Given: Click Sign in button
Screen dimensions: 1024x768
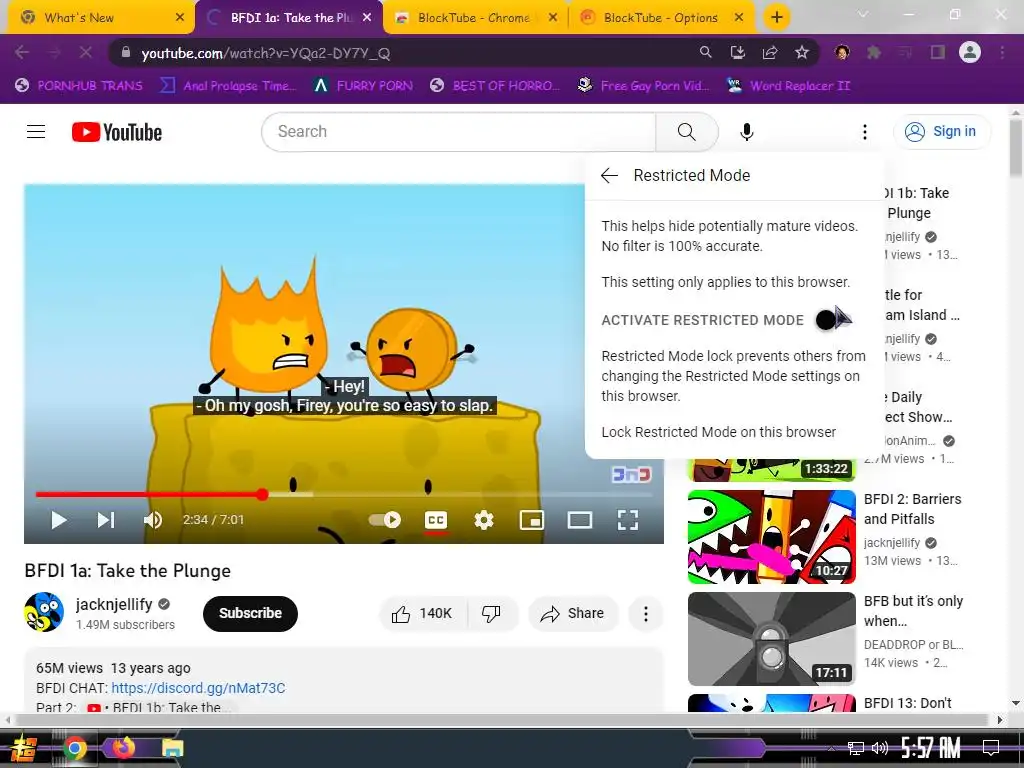Looking at the screenshot, I should (941, 131).
